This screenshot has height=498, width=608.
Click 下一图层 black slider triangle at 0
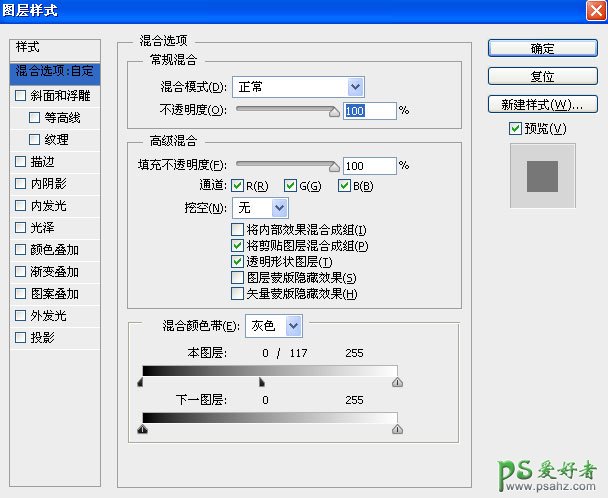[143, 429]
